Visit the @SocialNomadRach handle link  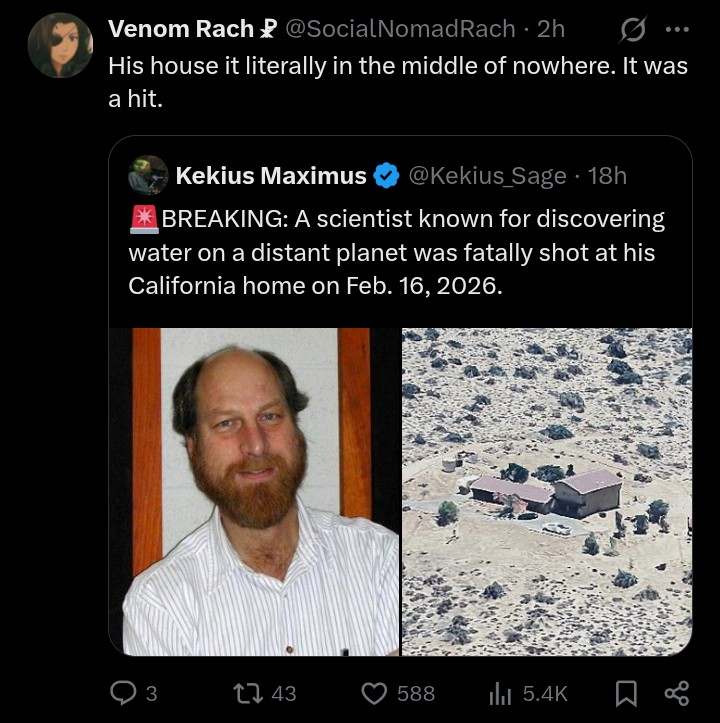401,30
